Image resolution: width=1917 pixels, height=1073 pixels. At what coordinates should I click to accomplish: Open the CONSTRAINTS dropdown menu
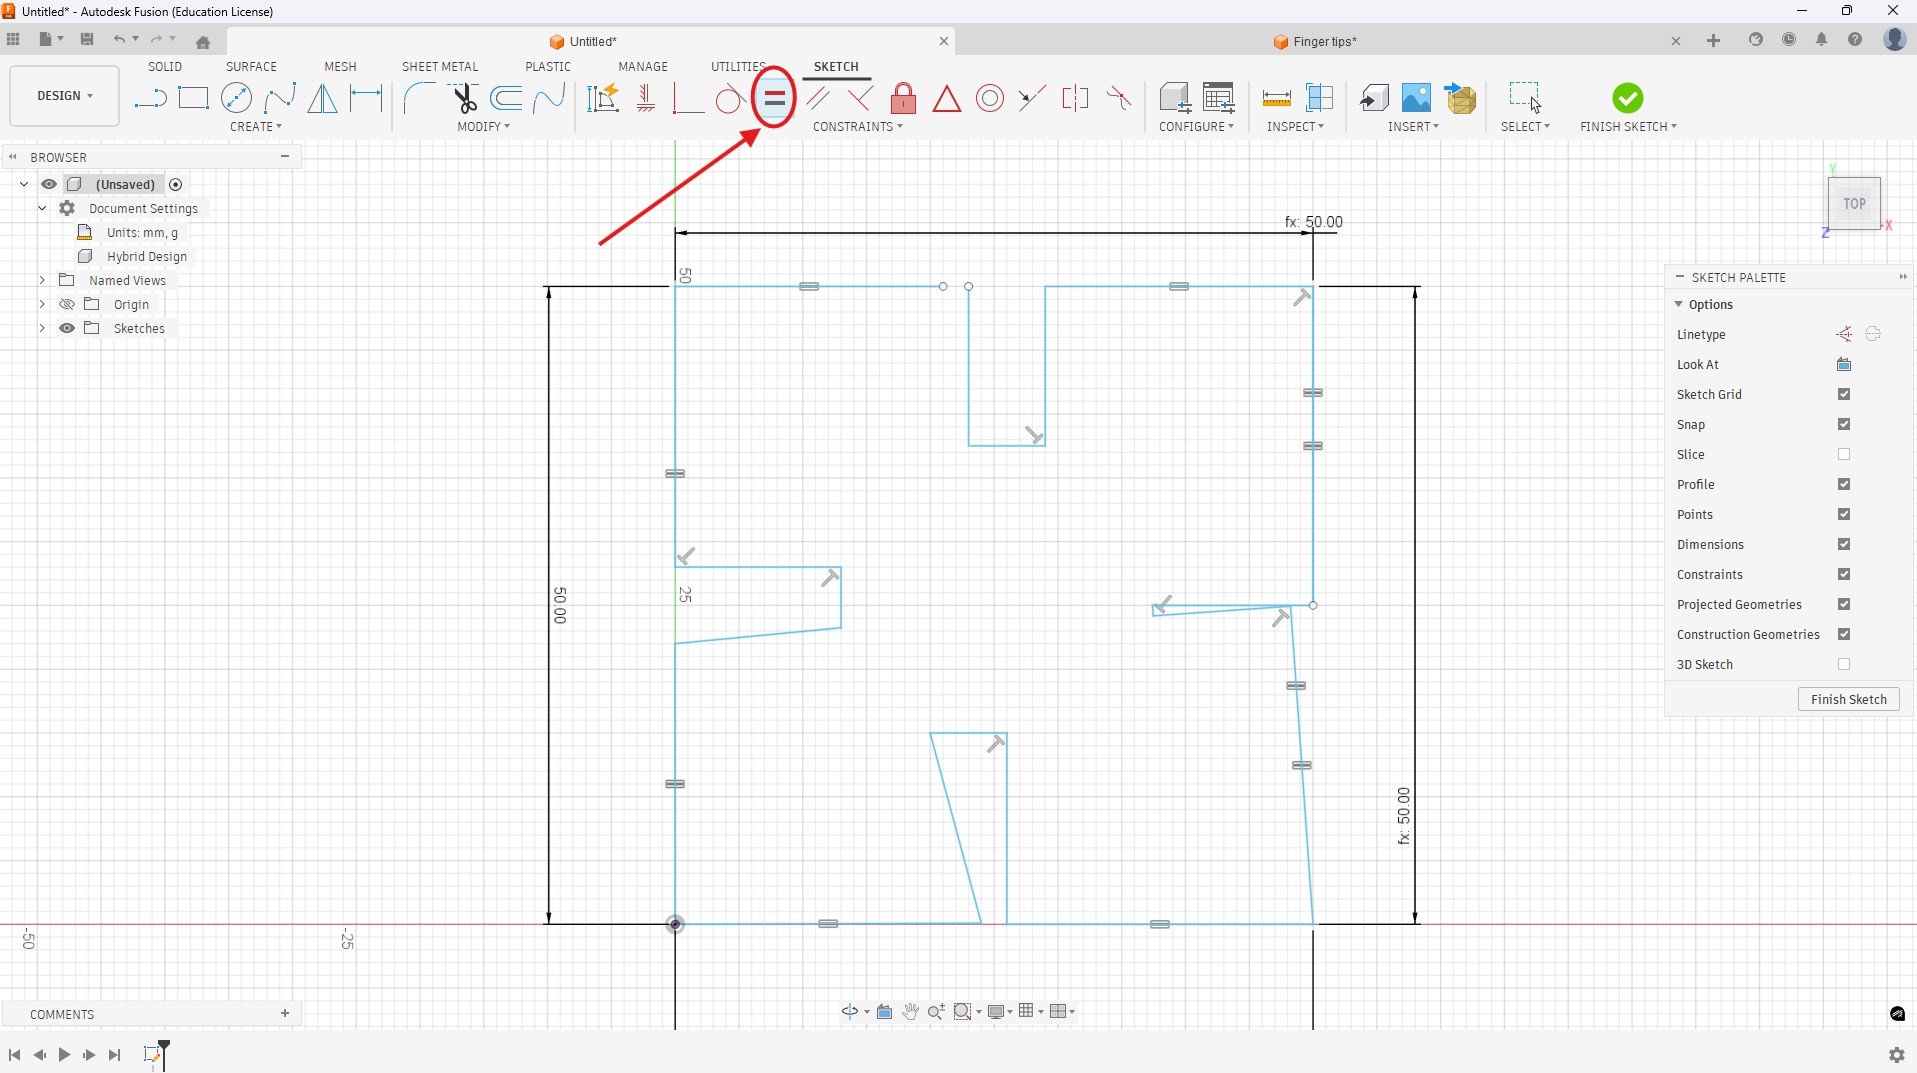[x=858, y=127]
